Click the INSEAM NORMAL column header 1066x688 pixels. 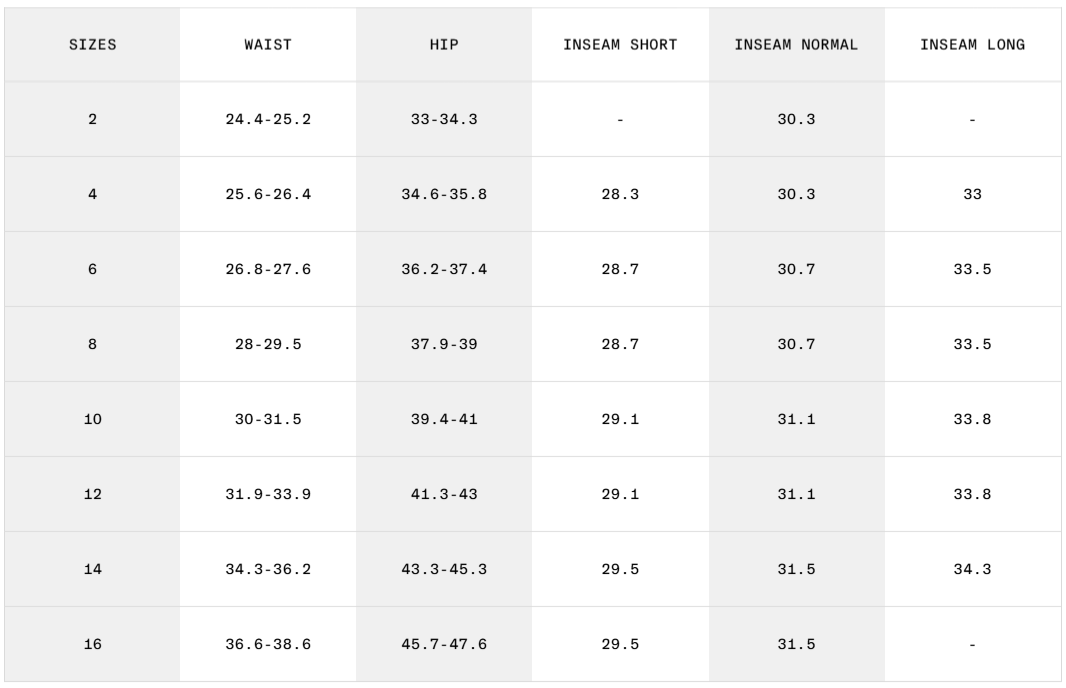[x=796, y=45]
